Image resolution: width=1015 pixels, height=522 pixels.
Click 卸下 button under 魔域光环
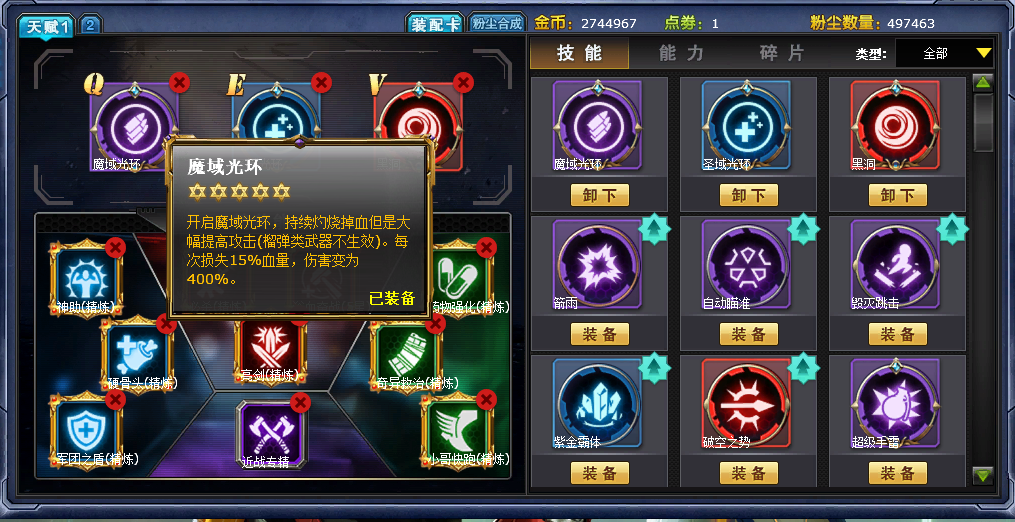[599, 195]
